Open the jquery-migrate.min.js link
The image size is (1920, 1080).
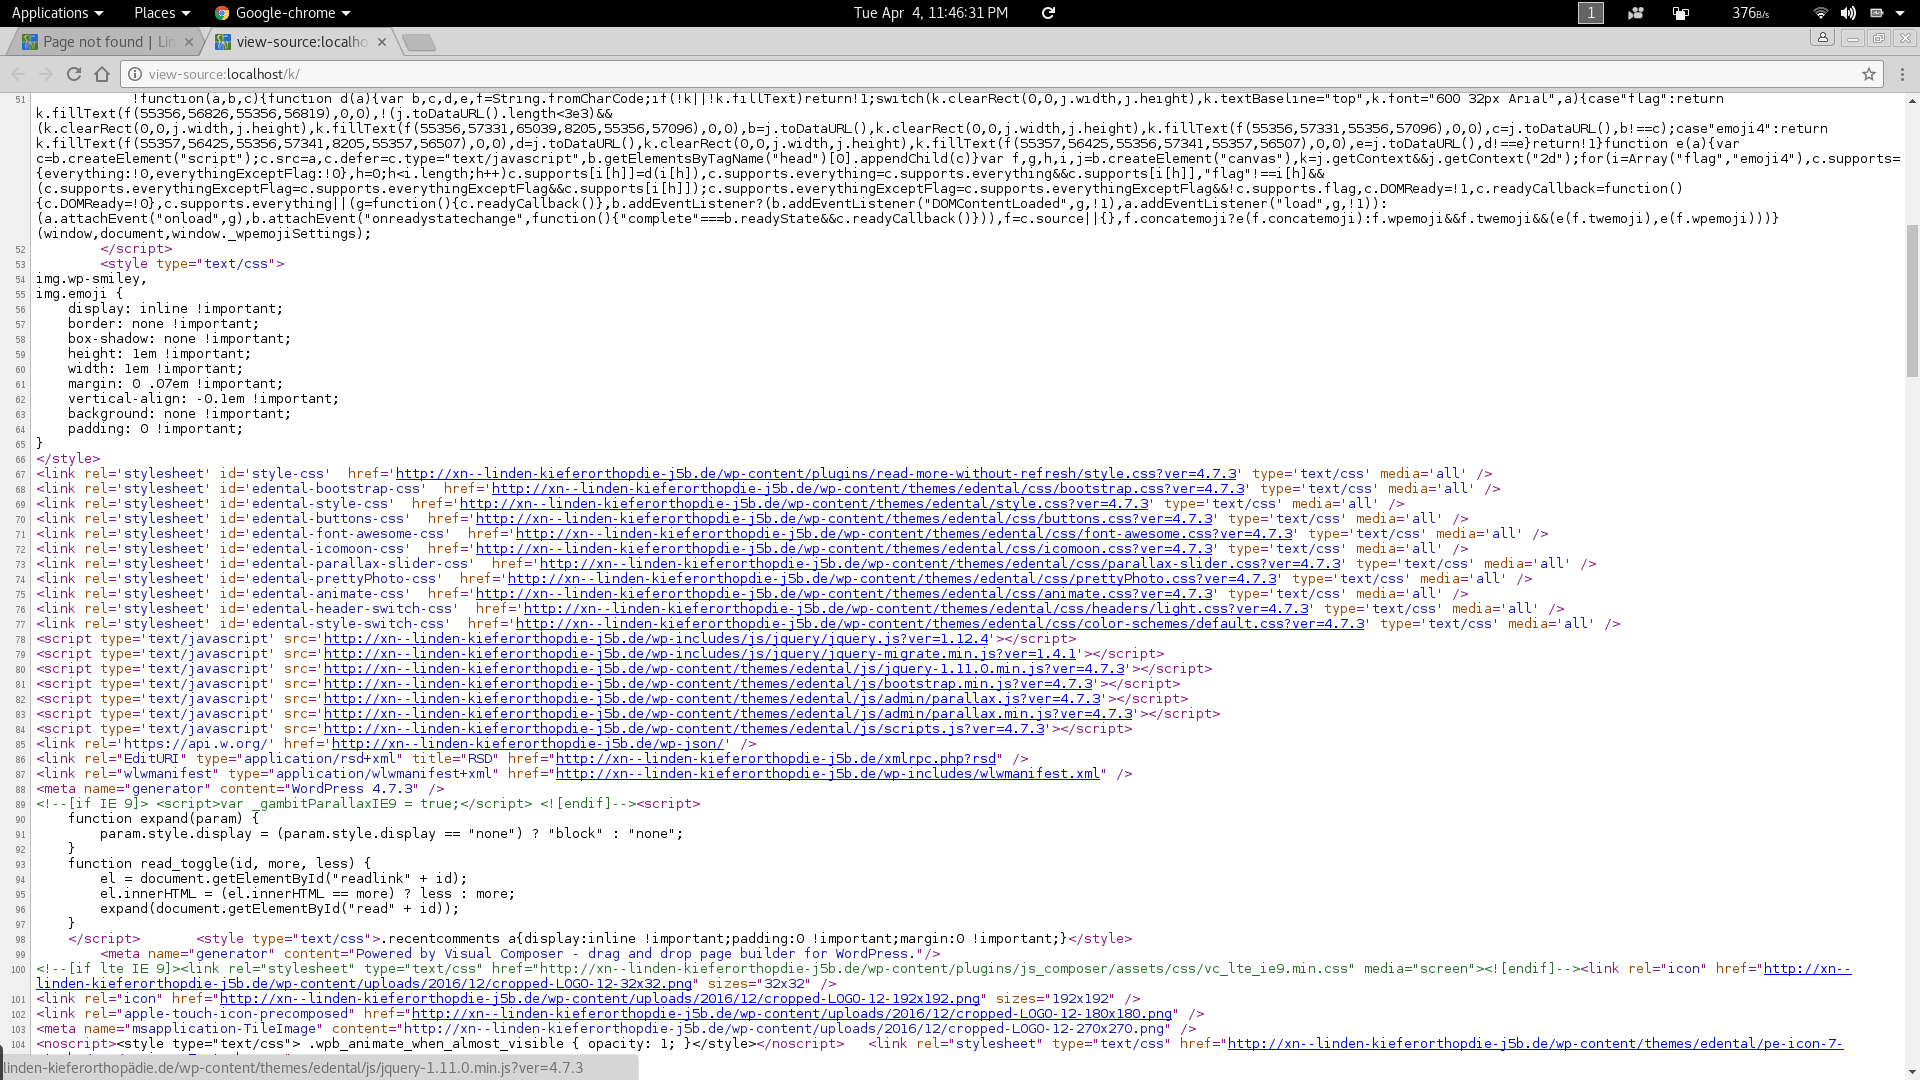pos(700,654)
